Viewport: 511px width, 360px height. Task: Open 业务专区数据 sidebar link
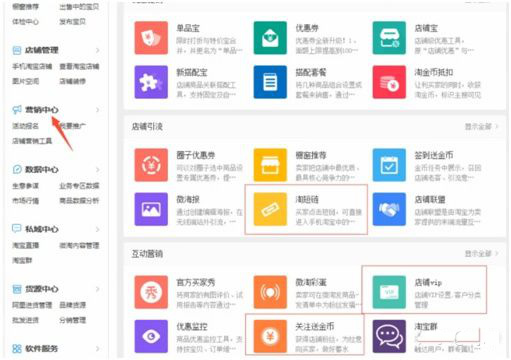(x=79, y=186)
